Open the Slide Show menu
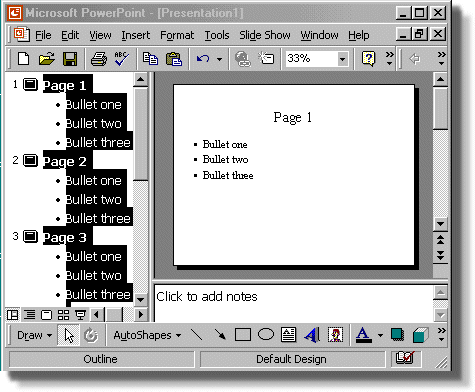The width and height of the screenshot is (475, 392). click(x=265, y=35)
